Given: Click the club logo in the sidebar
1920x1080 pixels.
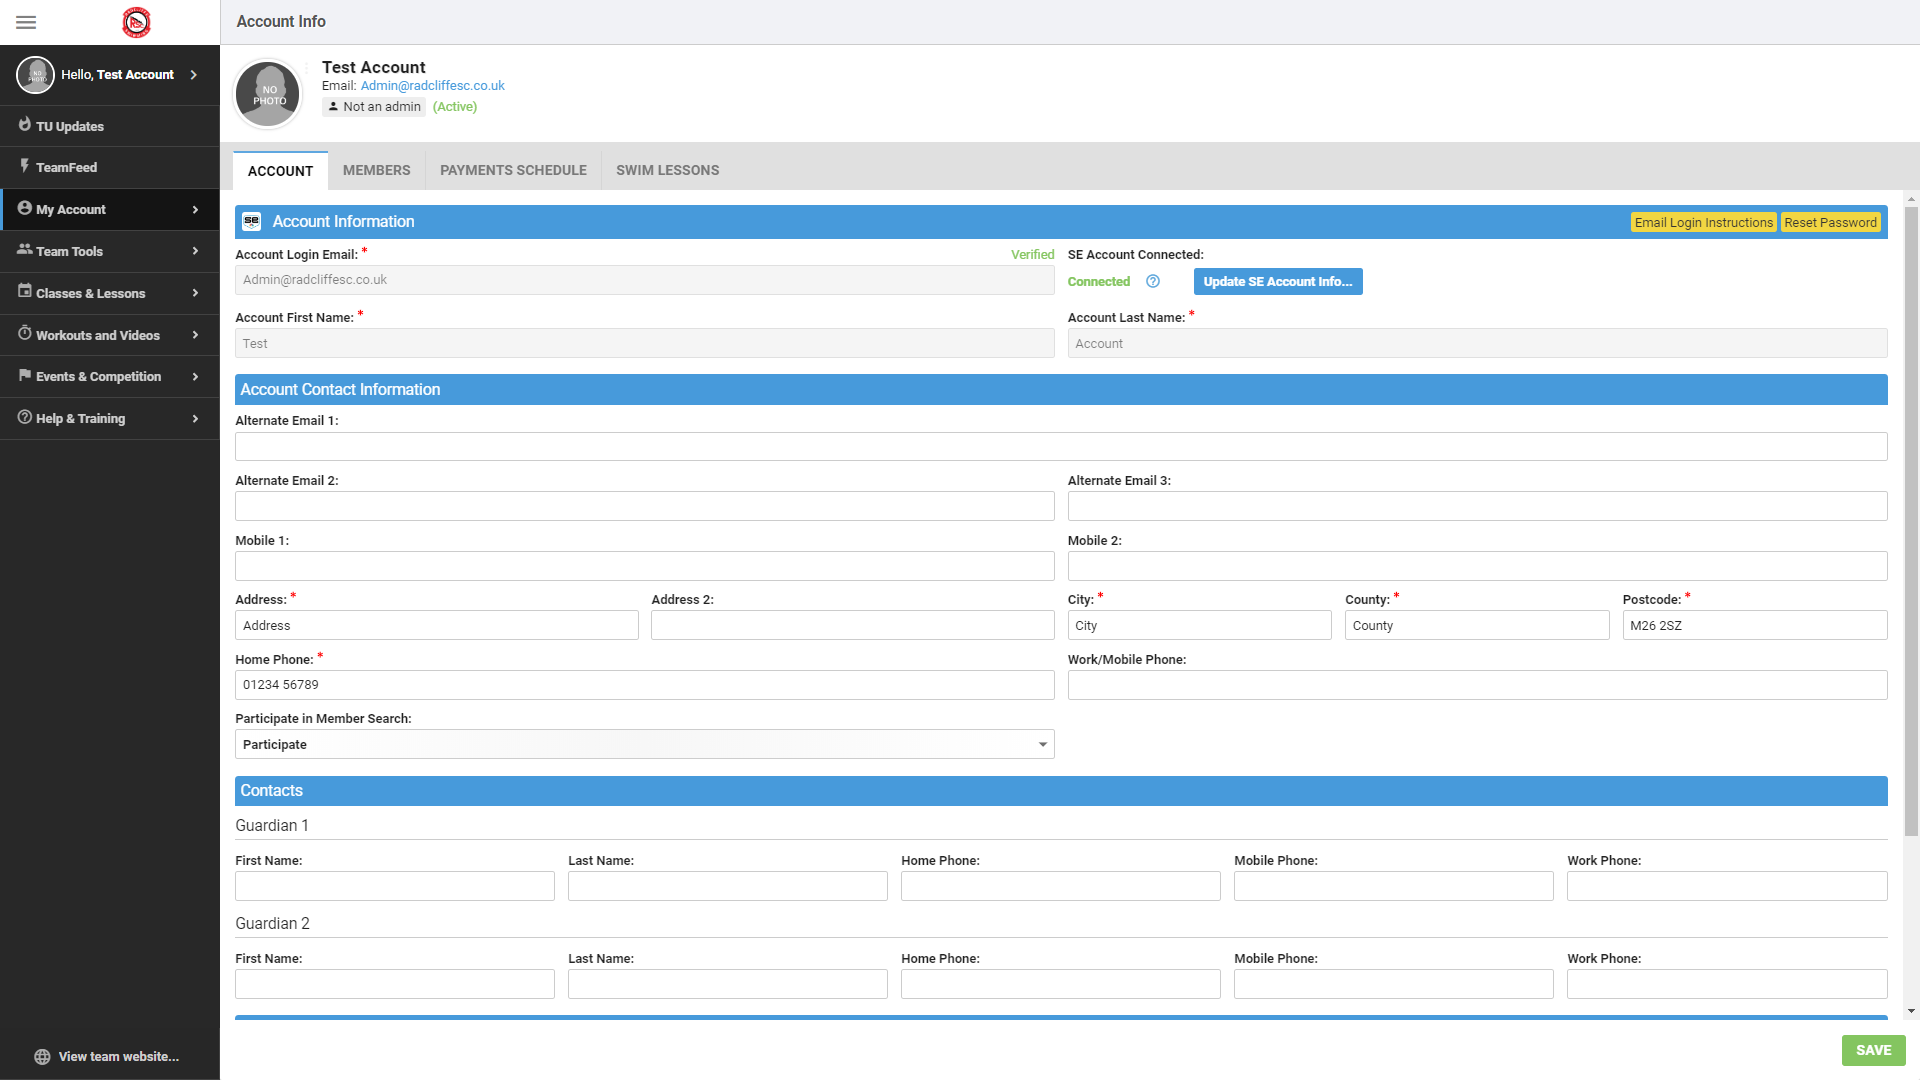Looking at the screenshot, I should 136,22.
